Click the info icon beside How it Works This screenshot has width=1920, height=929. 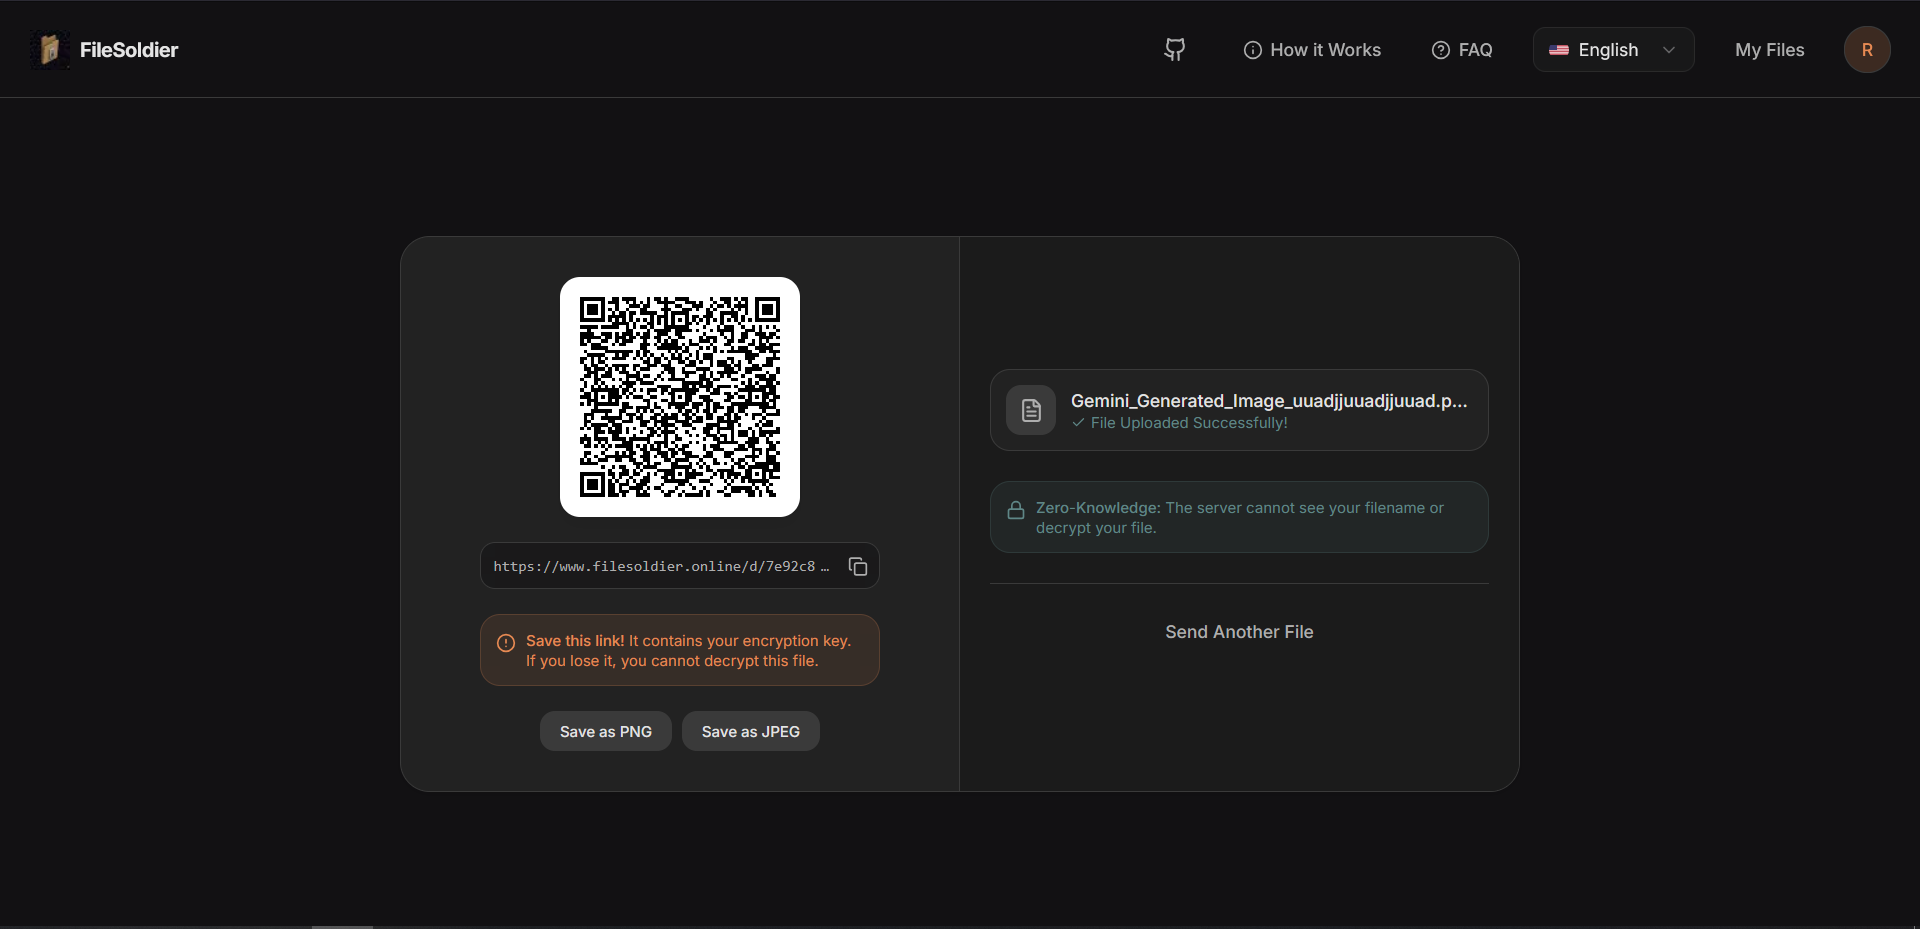pos(1252,49)
